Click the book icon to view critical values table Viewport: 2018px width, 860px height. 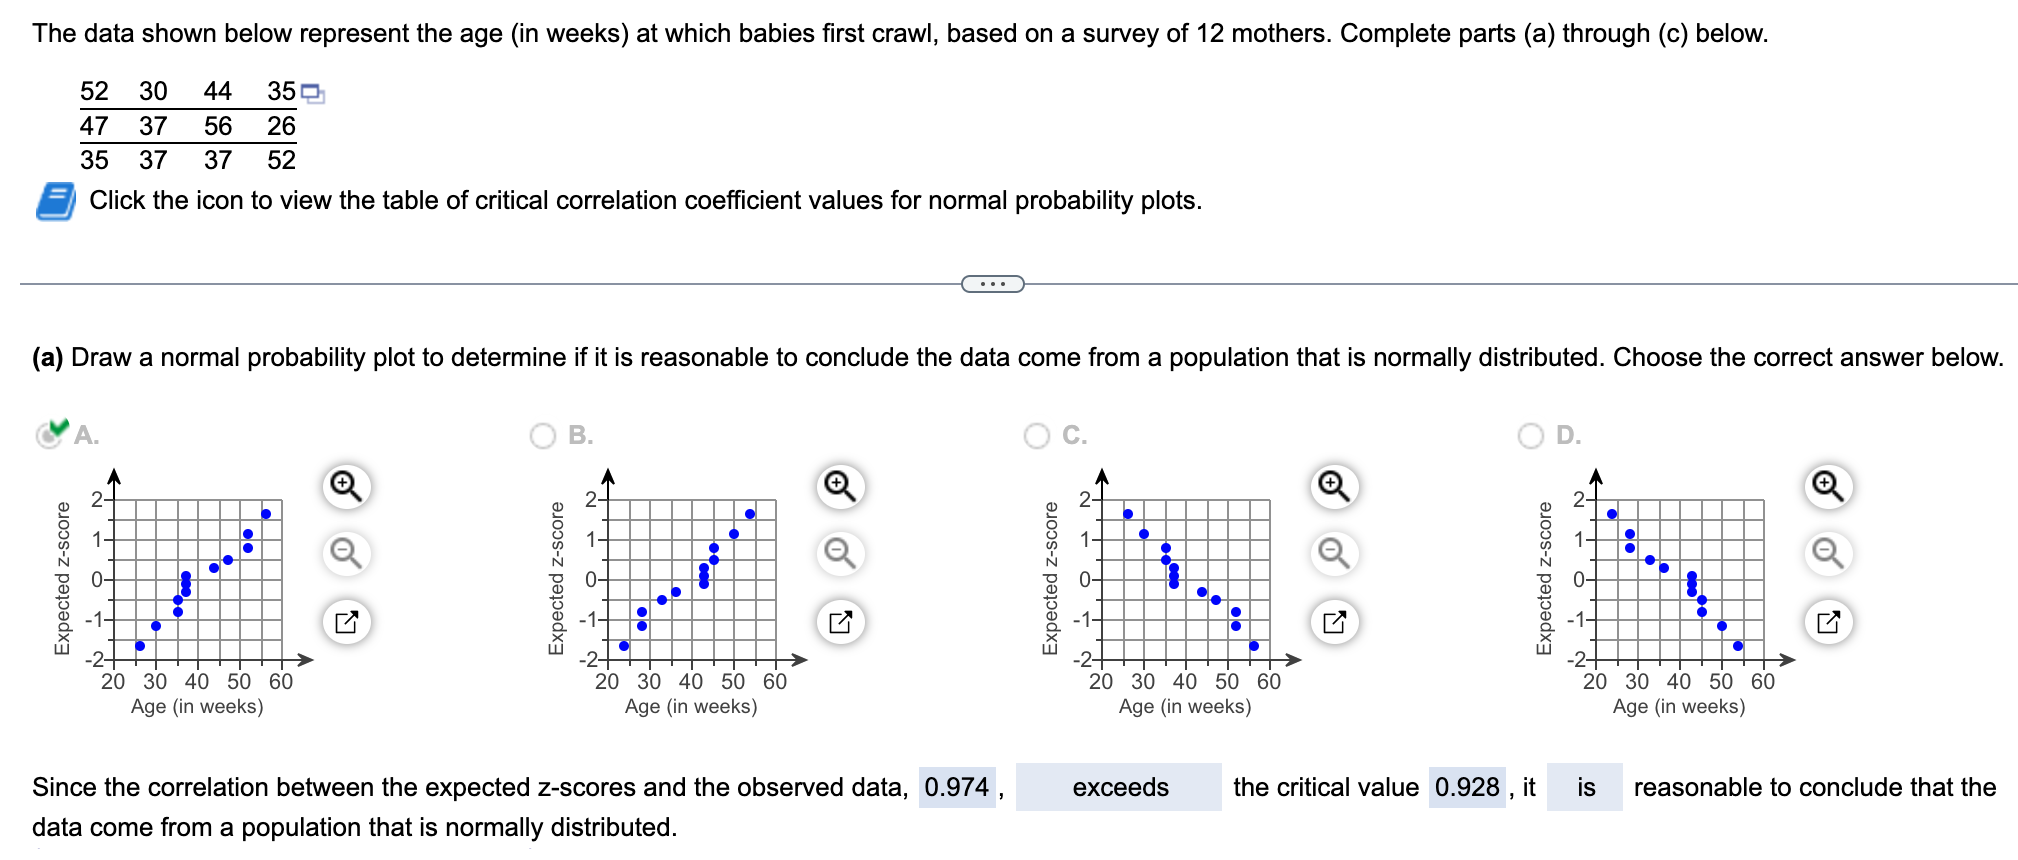(x=54, y=200)
